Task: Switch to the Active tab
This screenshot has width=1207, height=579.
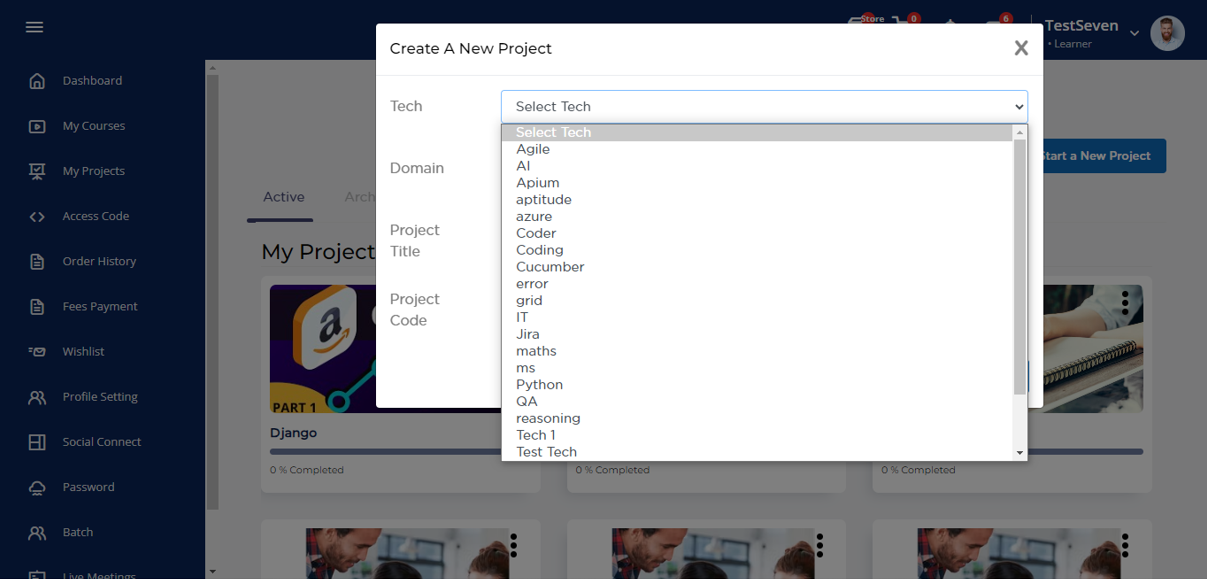Action: [x=283, y=197]
